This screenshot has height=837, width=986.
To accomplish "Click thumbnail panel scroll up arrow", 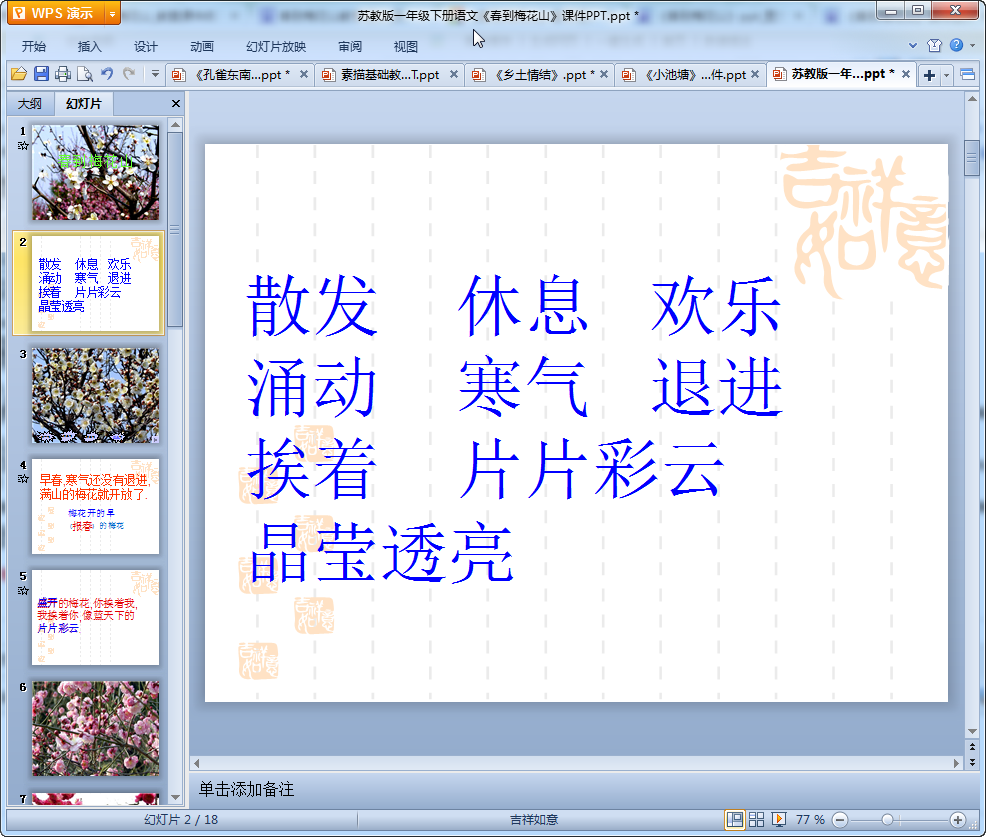I will (x=175, y=125).
